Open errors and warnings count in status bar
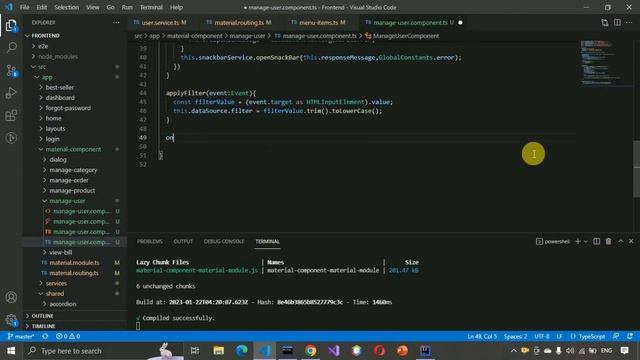 pyautogui.click(x=68, y=336)
